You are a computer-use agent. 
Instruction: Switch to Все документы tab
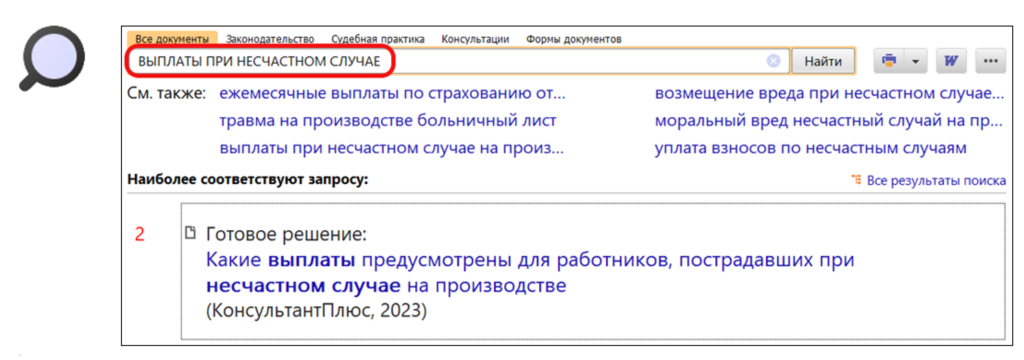(x=172, y=39)
